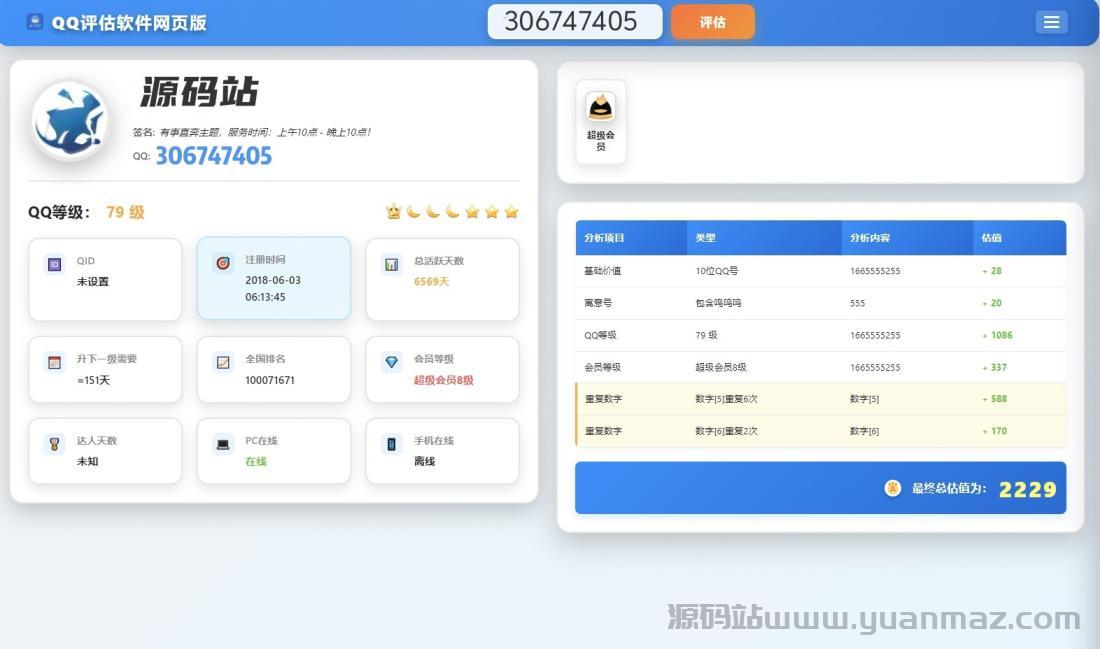Click the 10位QQ号 cell

click(x=716, y=270)
